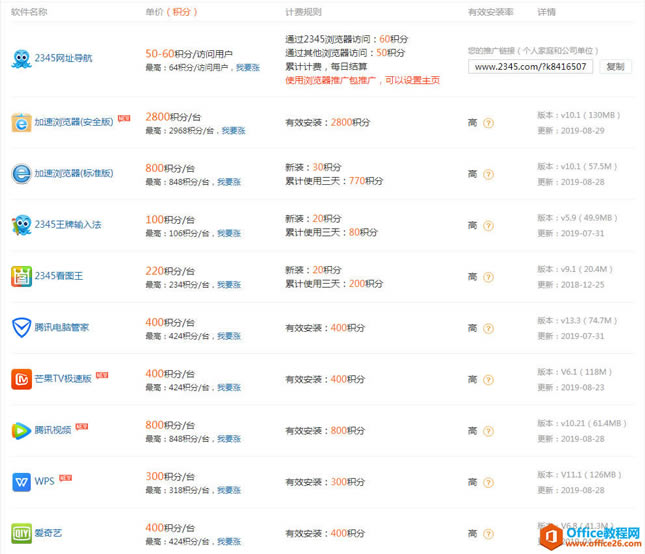This screenshot has height=554, width=645.
Task: Click 我要涨 link in 加速浏览器(标准版) row
Action: point(229,182)
